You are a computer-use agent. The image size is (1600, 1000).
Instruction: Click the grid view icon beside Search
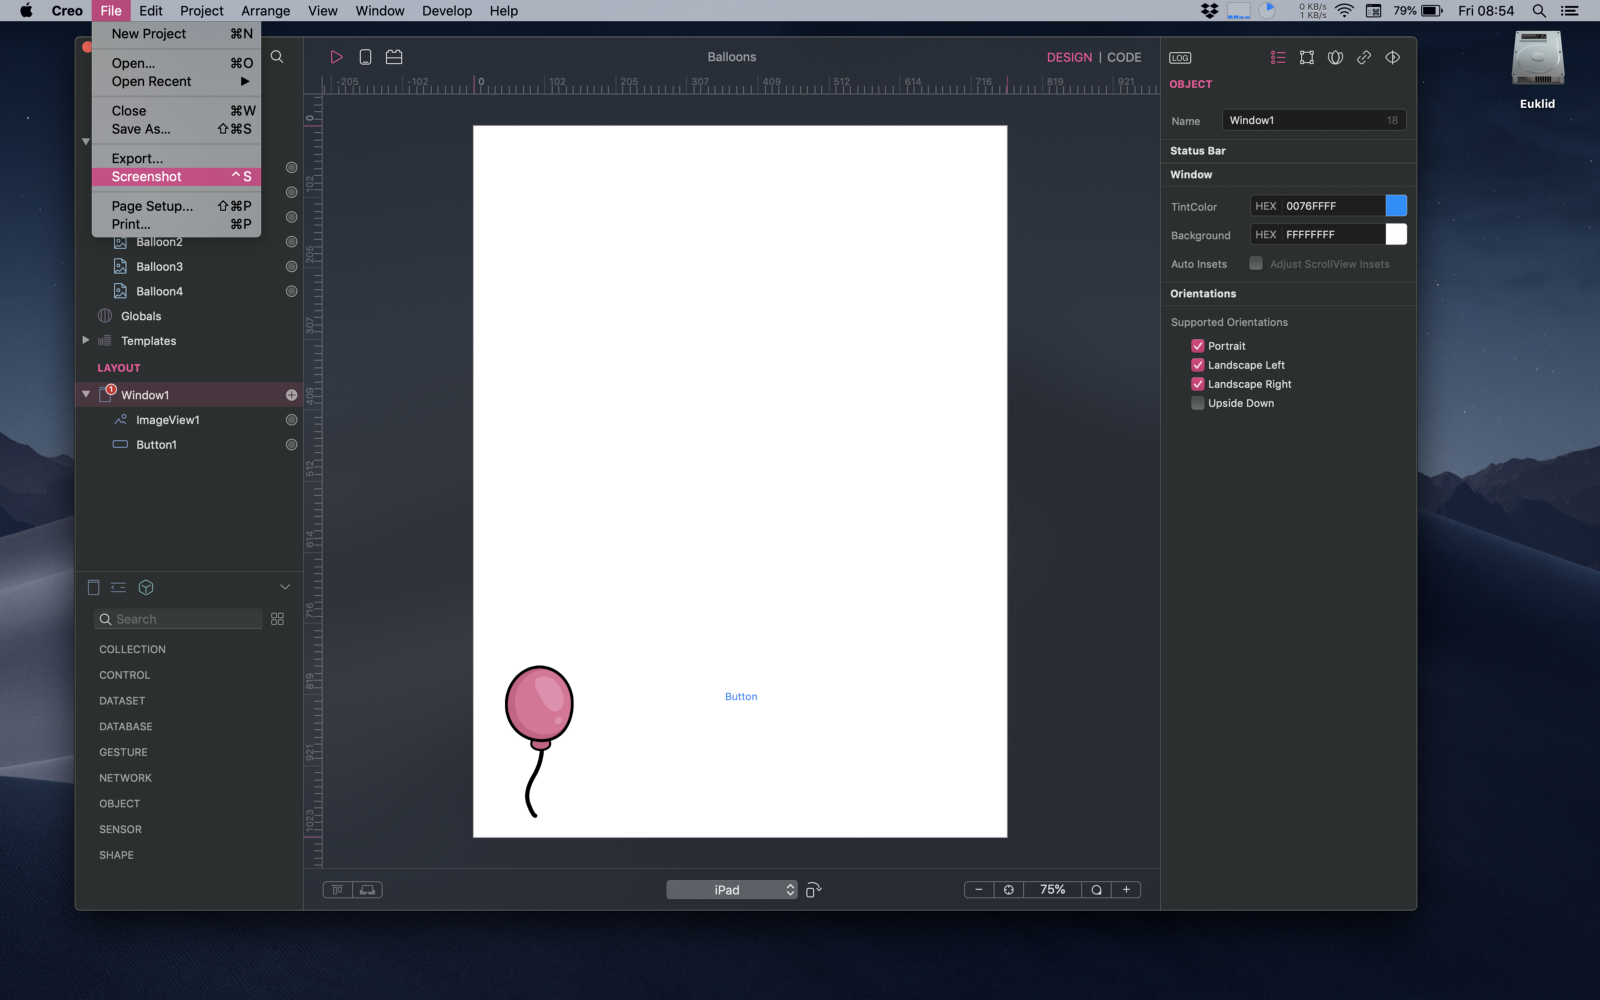coord(277,618)
